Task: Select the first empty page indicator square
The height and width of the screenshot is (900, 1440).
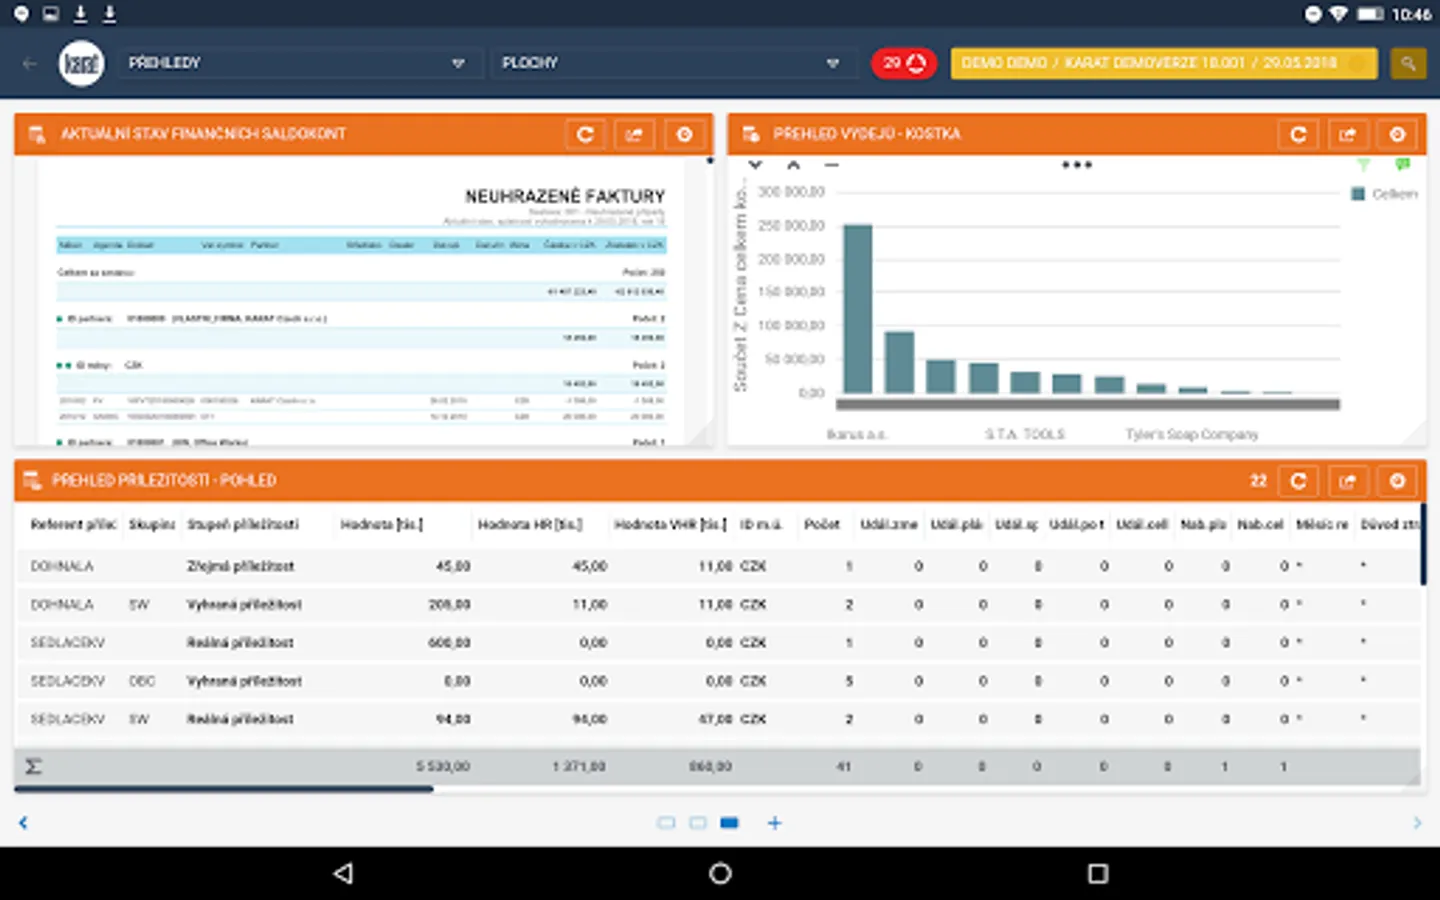Action: 667,822
